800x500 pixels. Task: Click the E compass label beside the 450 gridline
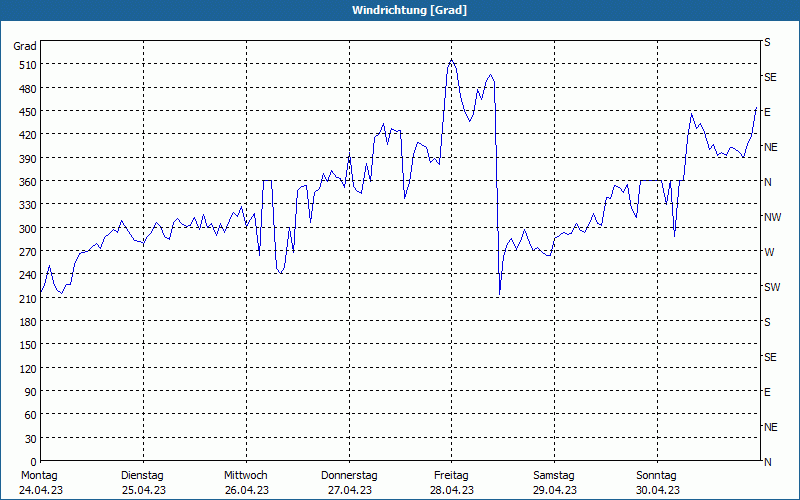[x=767, y=112]
